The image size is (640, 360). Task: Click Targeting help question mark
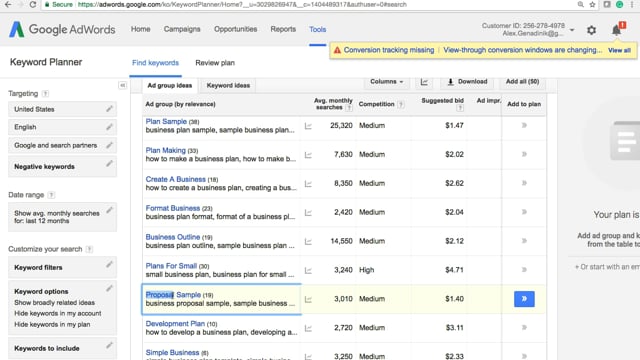point(45,93)
